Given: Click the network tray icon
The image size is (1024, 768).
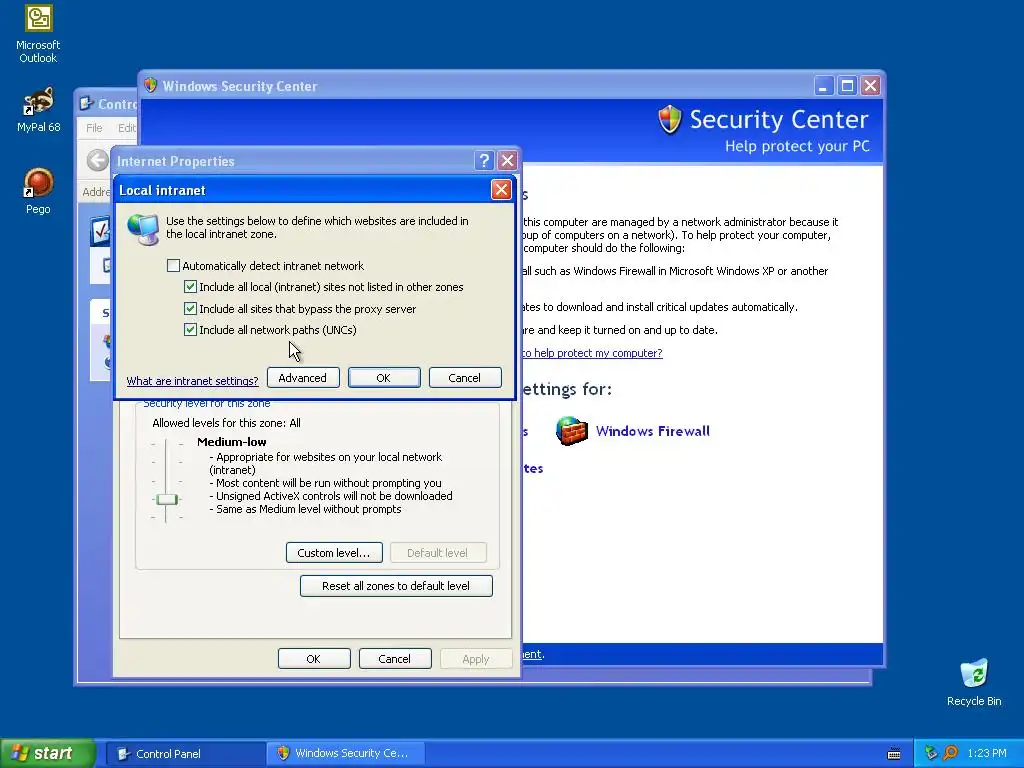Looking at the screenshot, I should point(931,753).
